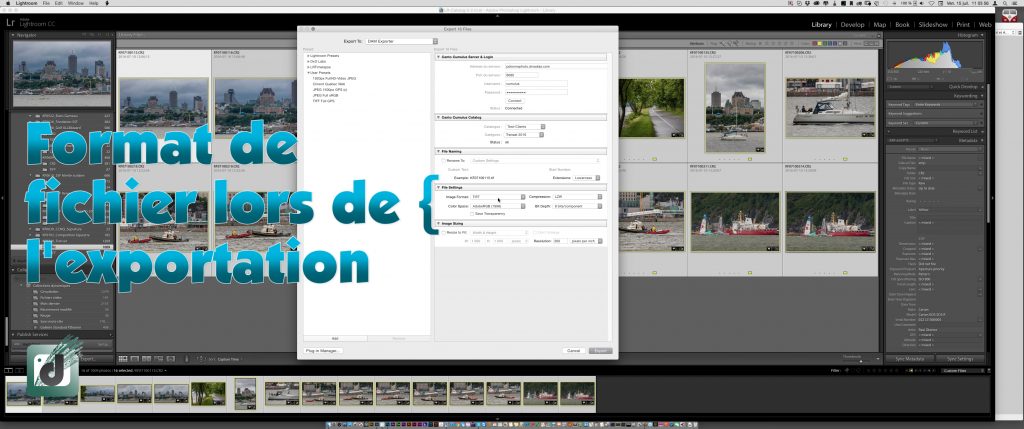
Task: Open the Edit menu
Action: [x=59, y=3]
